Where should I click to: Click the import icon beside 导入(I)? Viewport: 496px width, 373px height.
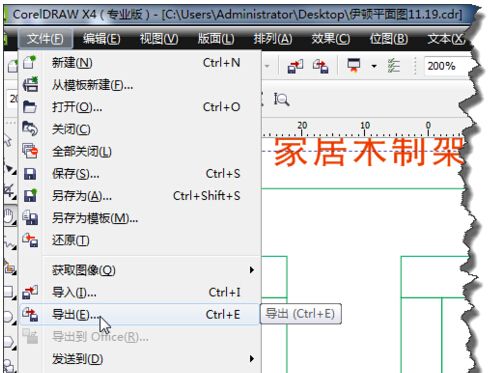(x=30, y=292)
